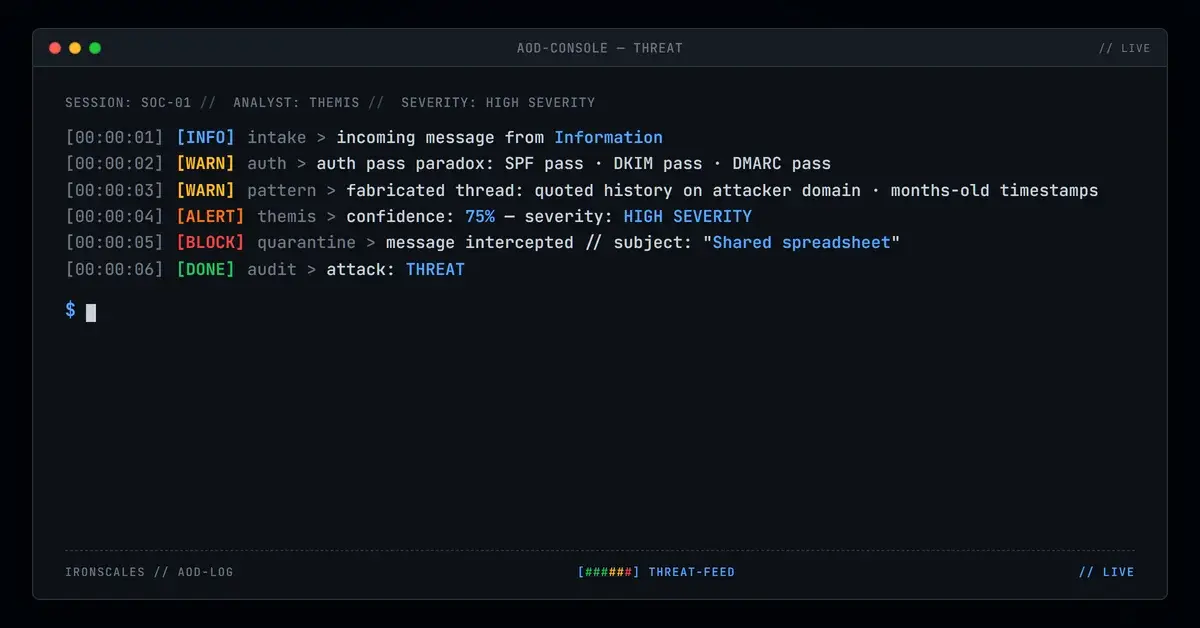The image size is (1200, 628).
Task: Click the [00:00:05] timestamp
Action: click(114, 242)
